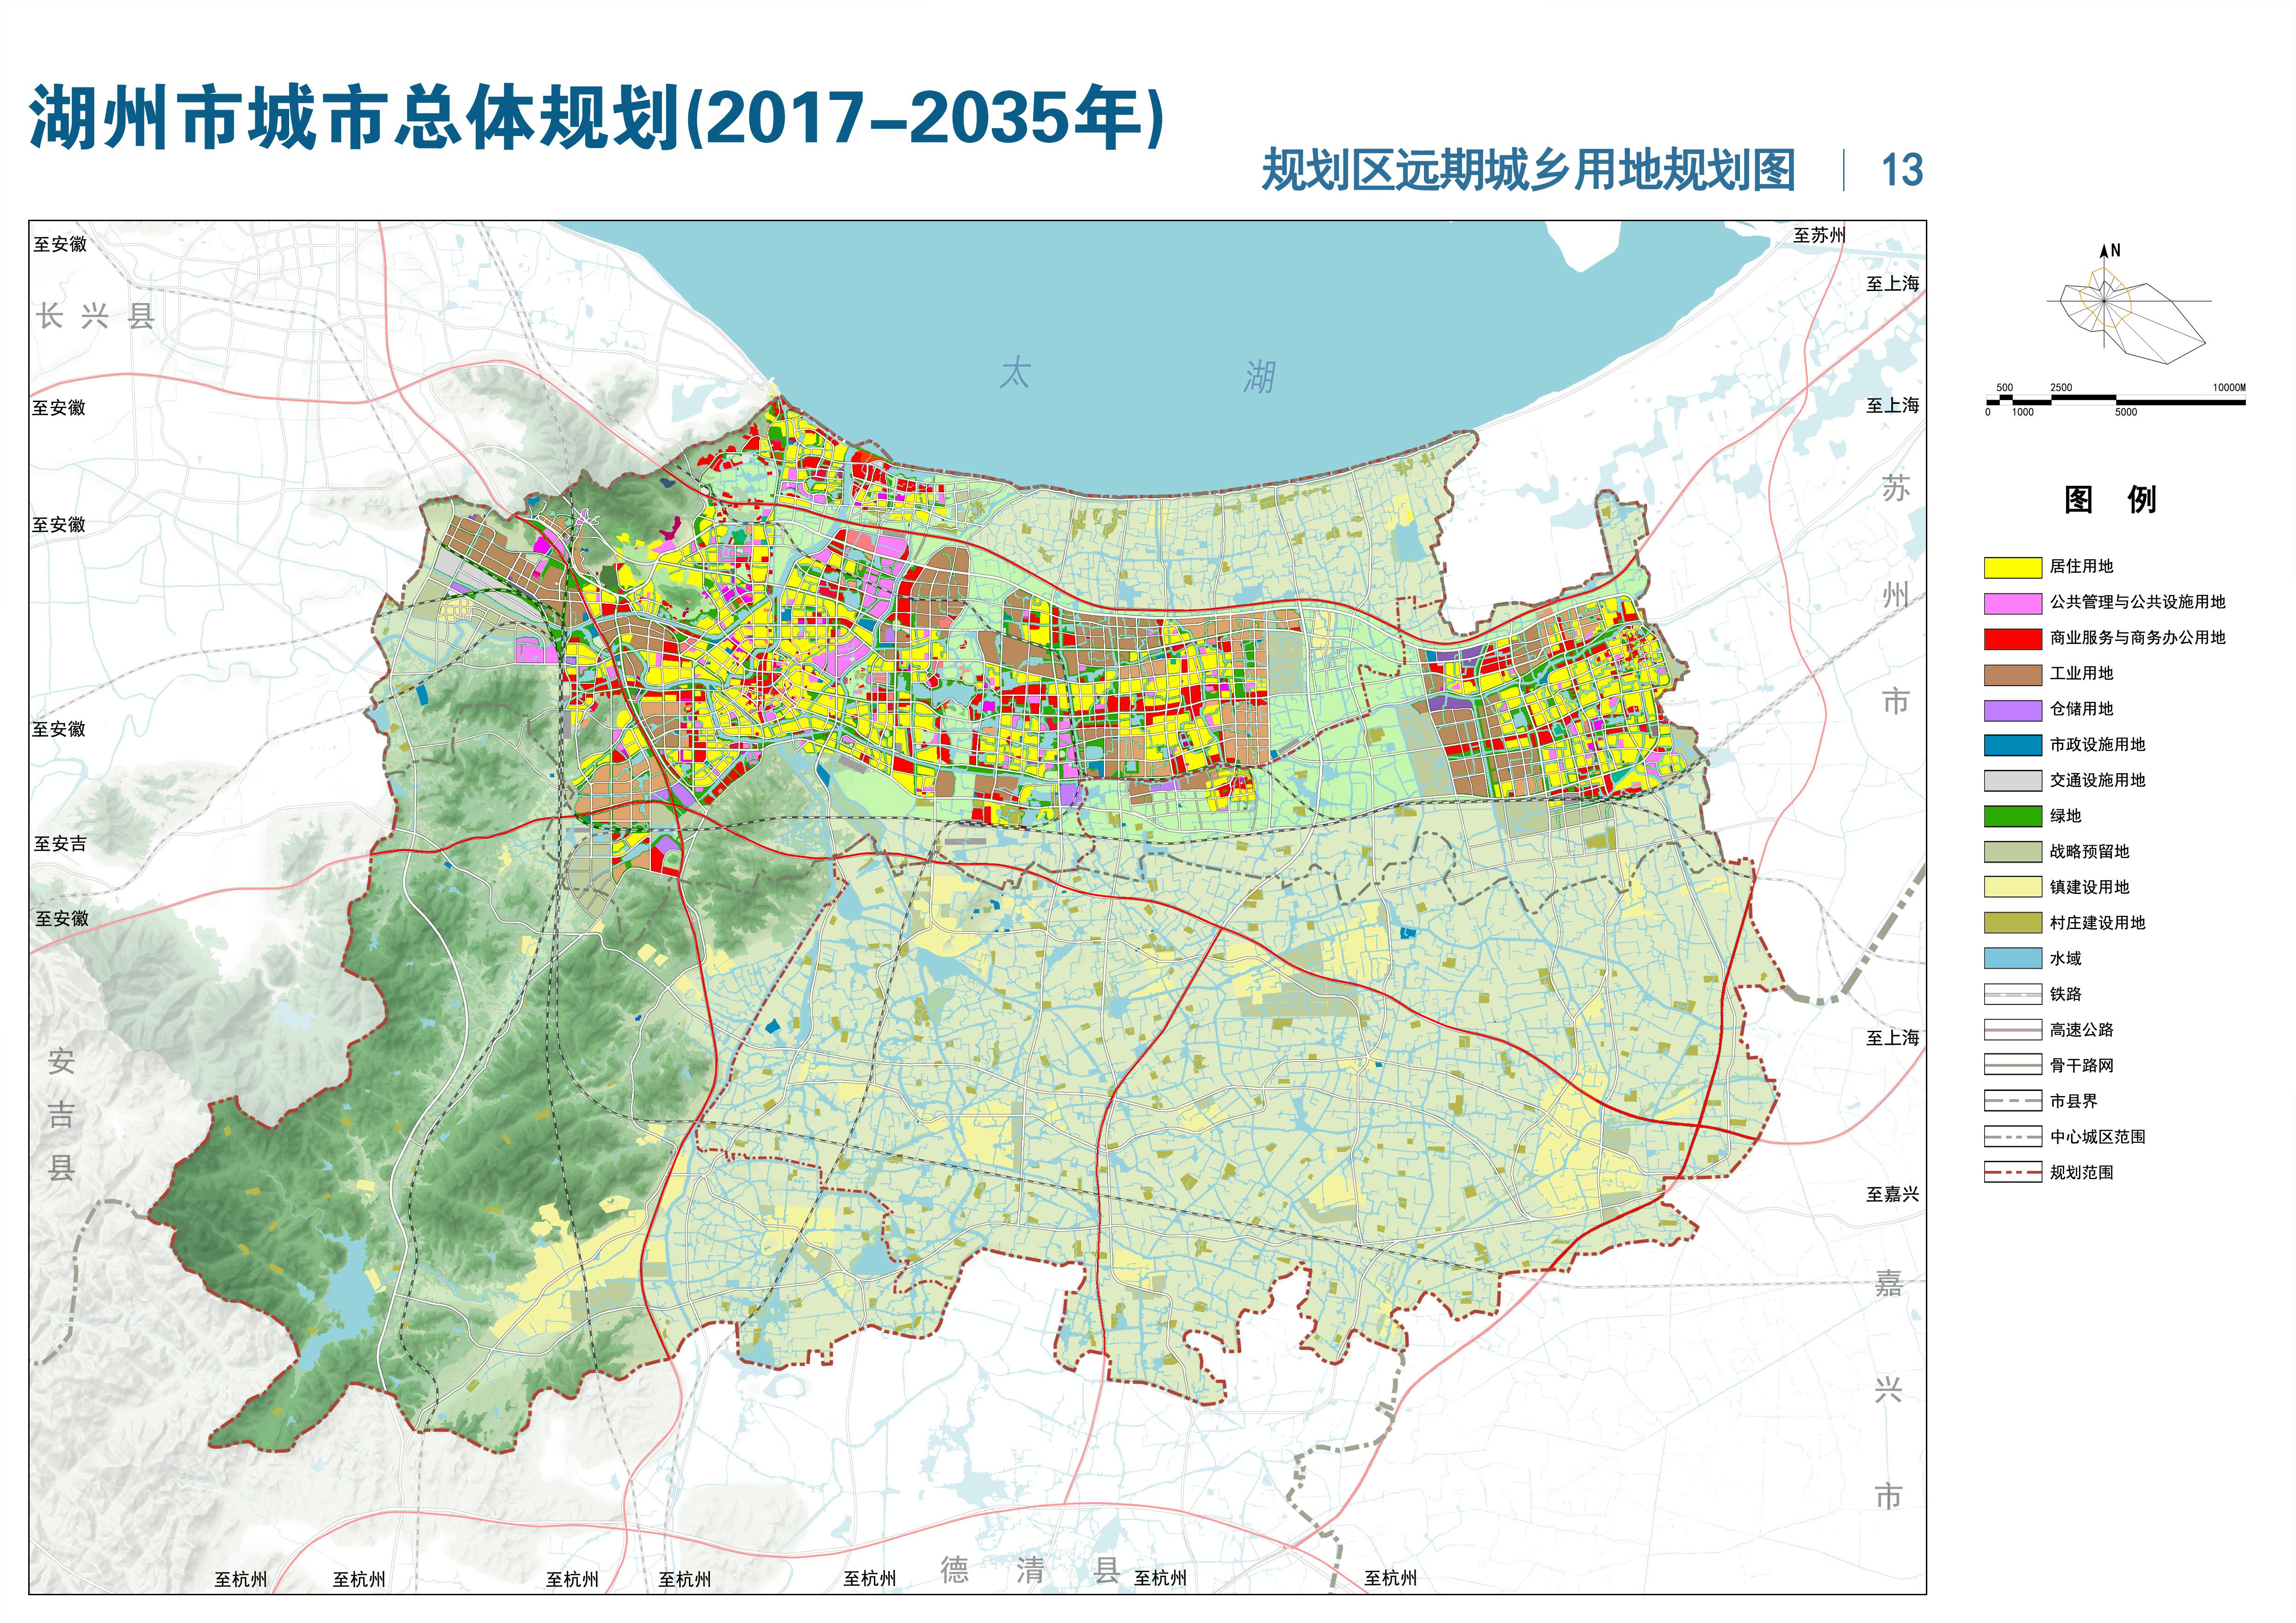Click the 绿地 legend label text

(x=2065, y=816)
